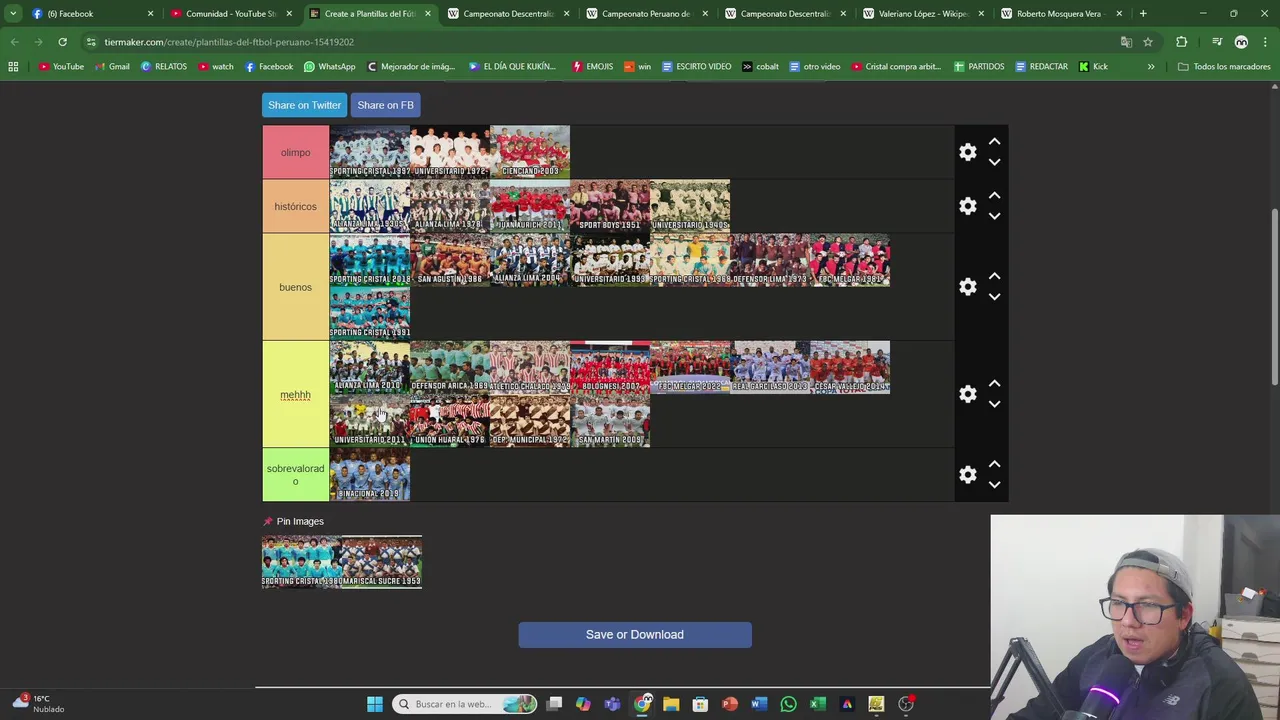Screen dimensions: 1280x720
Task: Select Mariscal Sucre 1953 unranked image
Action: [x=382, y=562]
